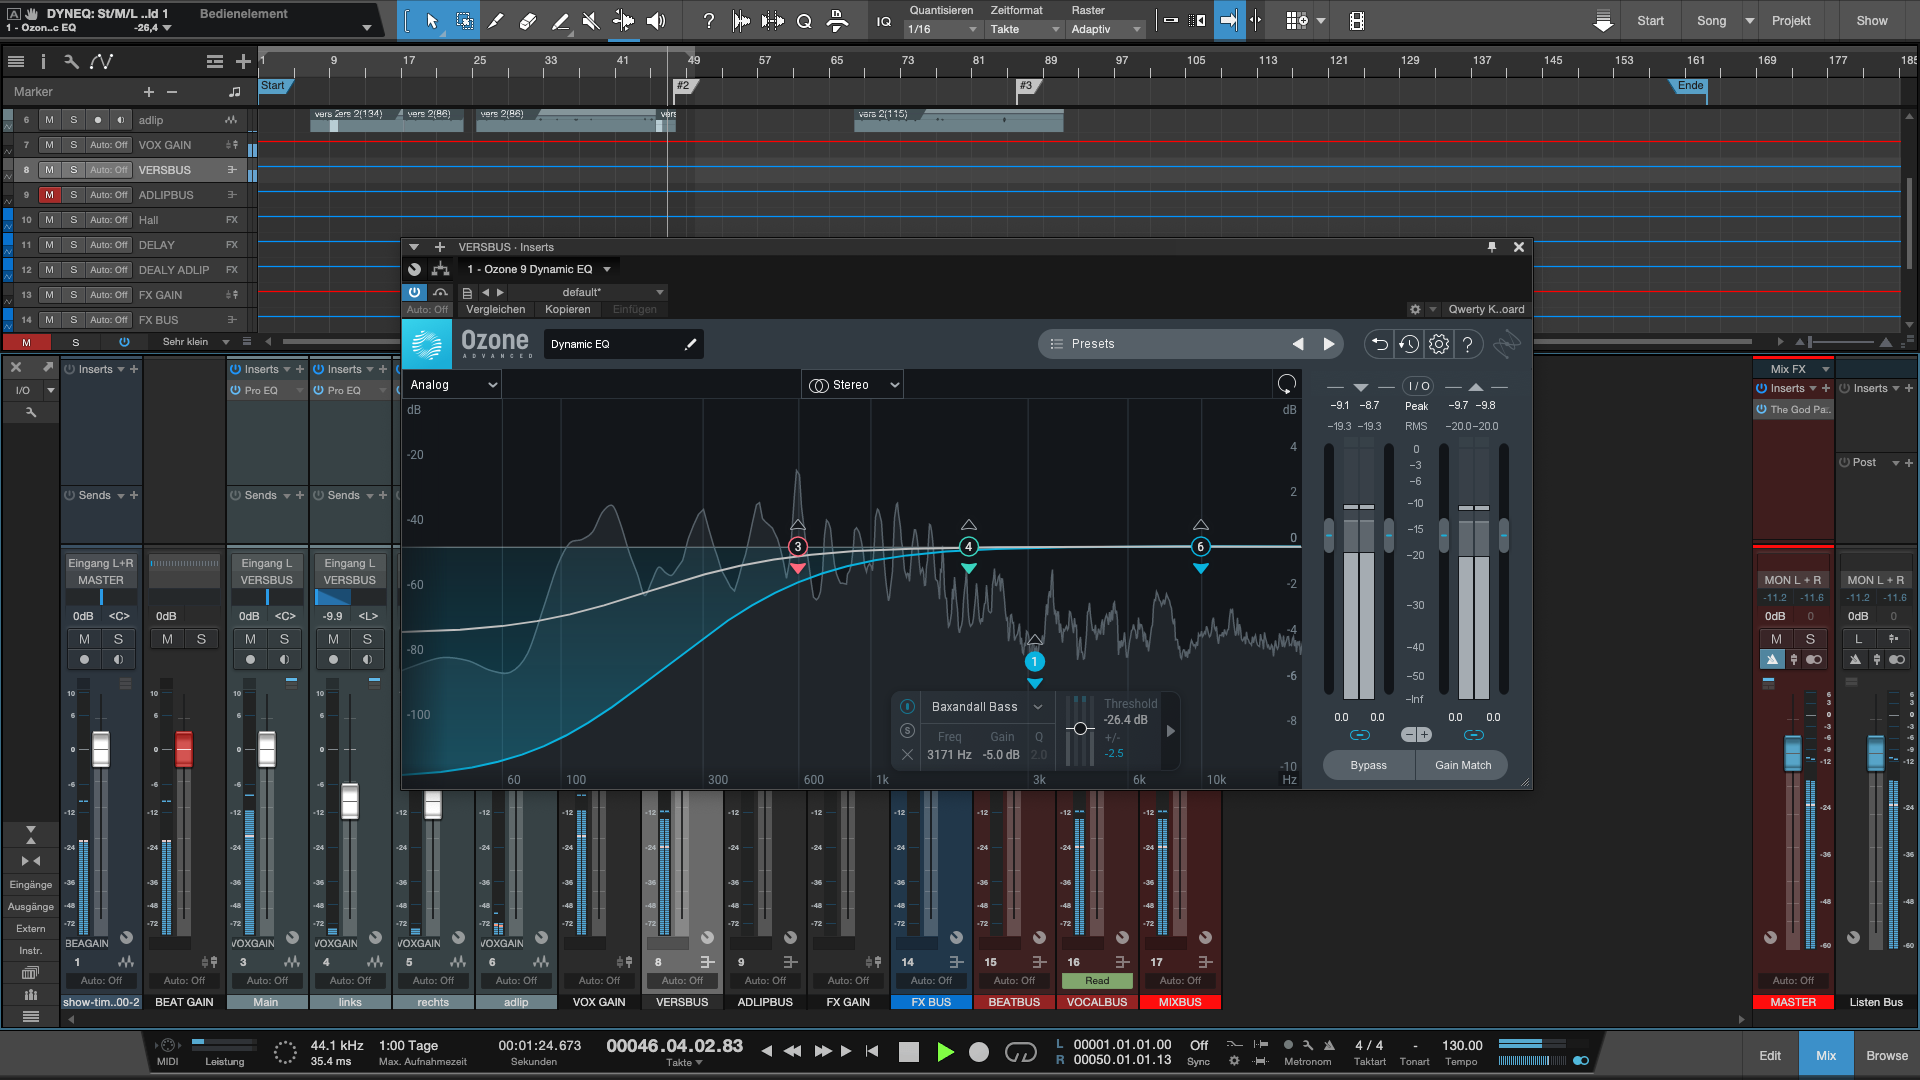Return to zero in transport
The image size is (1920, 1080).
click(872, 1051)
